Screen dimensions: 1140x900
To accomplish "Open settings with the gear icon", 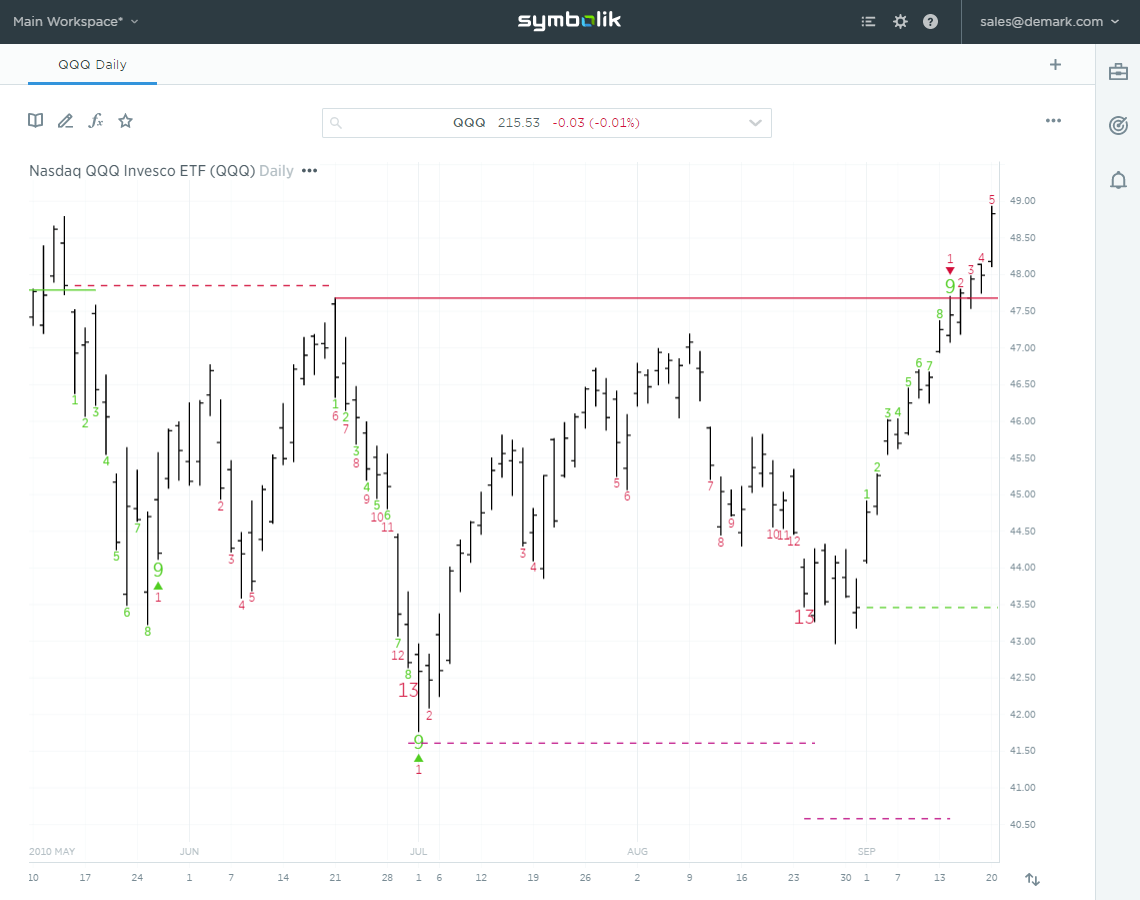I will click(900, 20).
